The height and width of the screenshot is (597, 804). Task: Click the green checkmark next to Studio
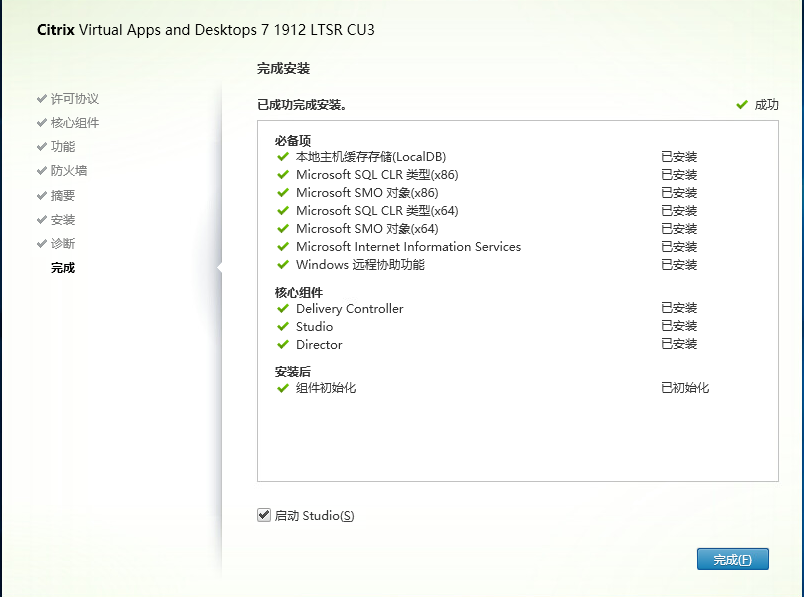pyautogui.click(x=283, y=327)
